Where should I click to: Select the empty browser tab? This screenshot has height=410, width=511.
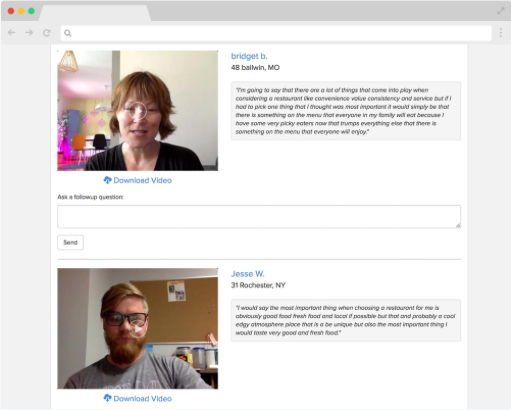click(x=95, y=13)
